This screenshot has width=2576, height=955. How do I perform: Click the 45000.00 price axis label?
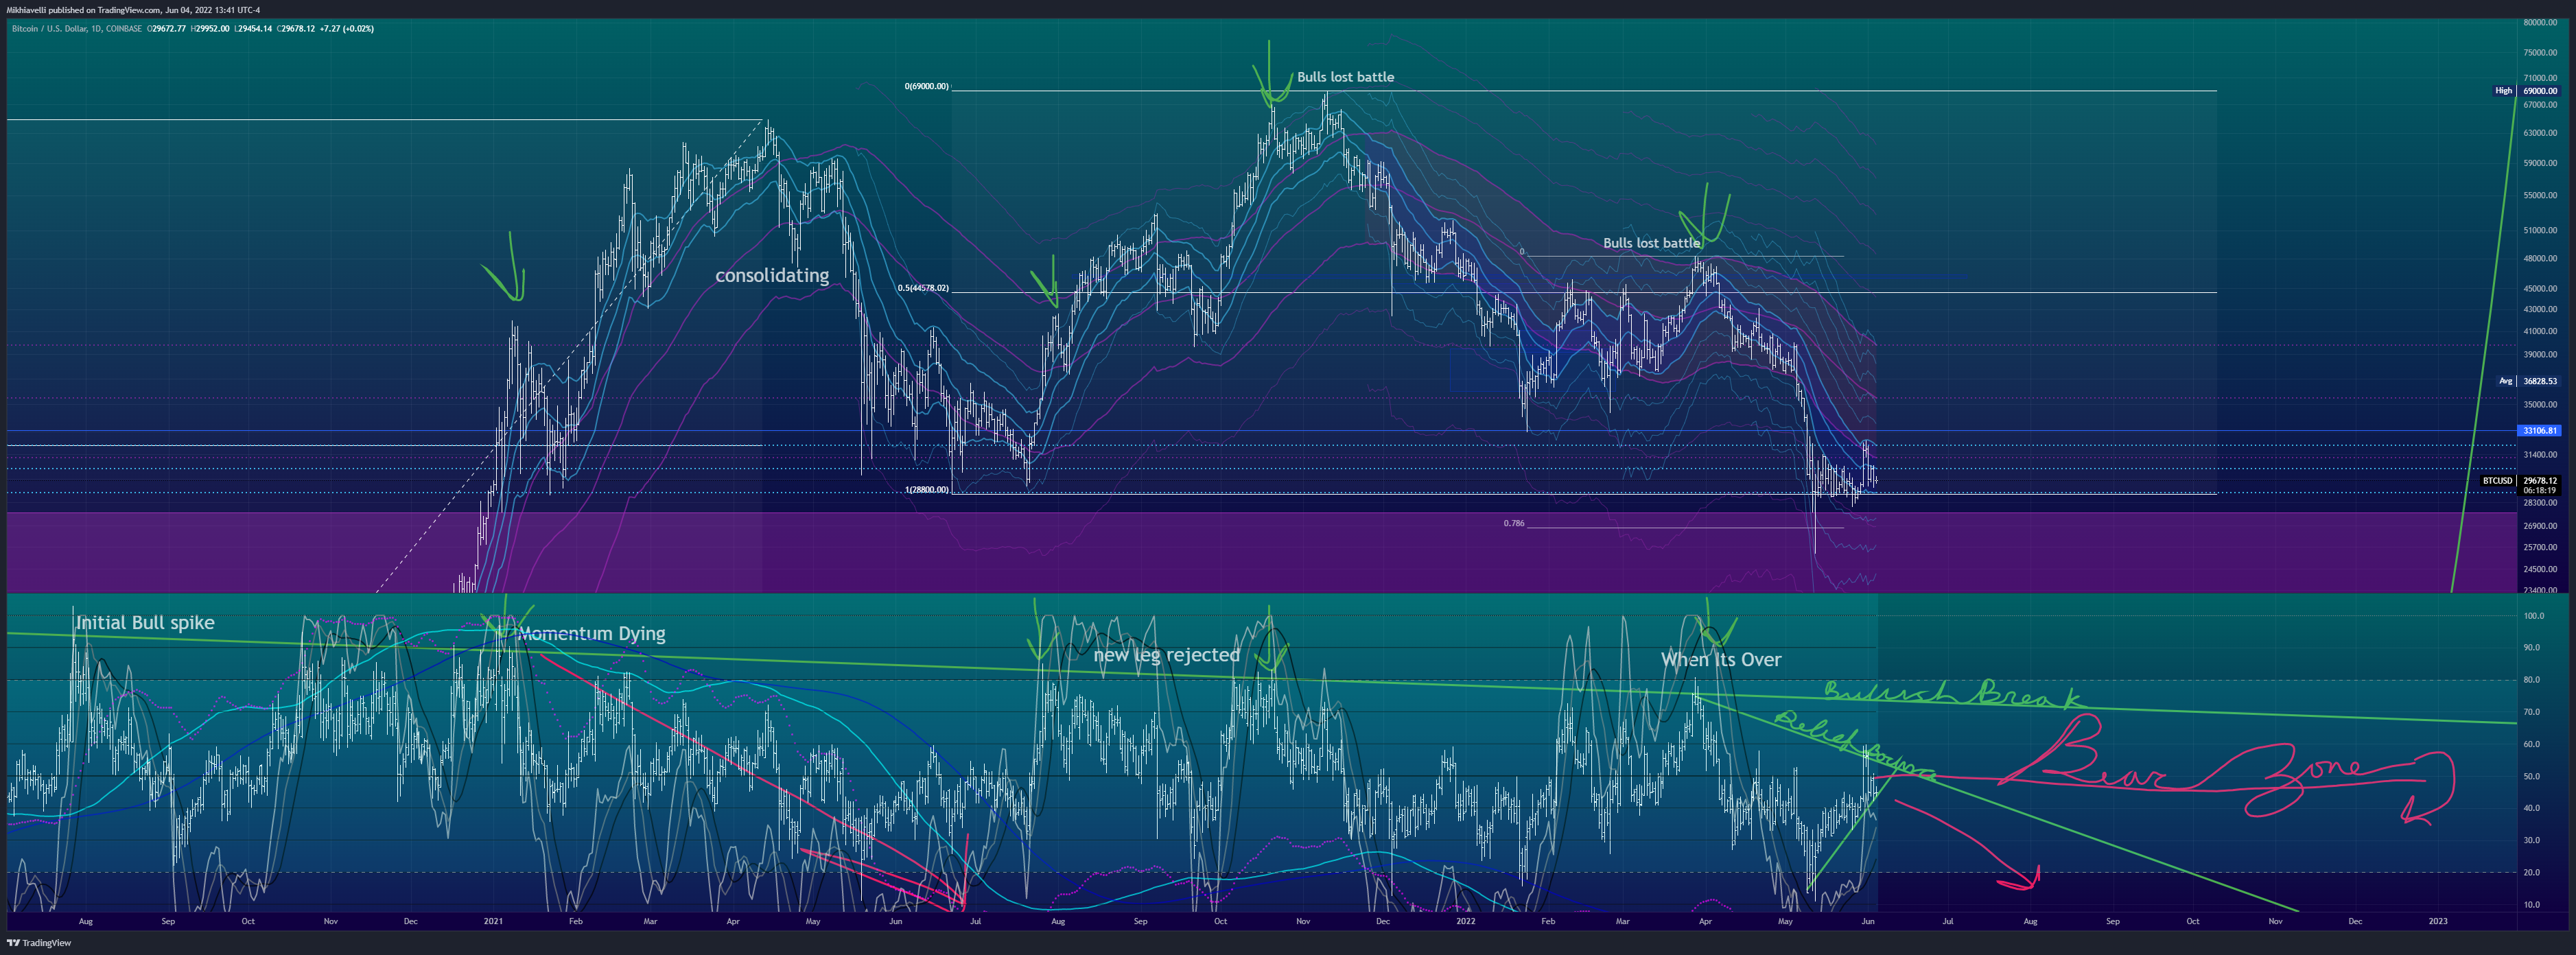pyautogui.click(x=2539, y=289)
